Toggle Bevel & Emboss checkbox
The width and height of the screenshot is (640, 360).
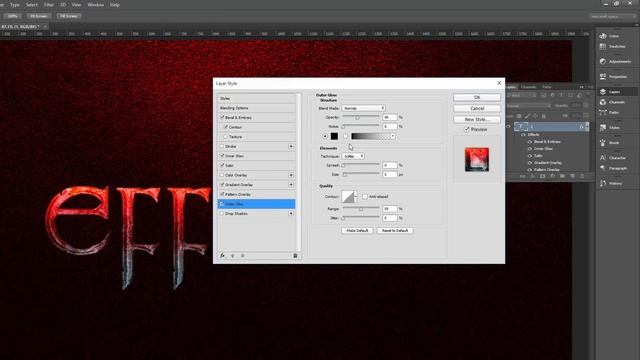[222, 118]
